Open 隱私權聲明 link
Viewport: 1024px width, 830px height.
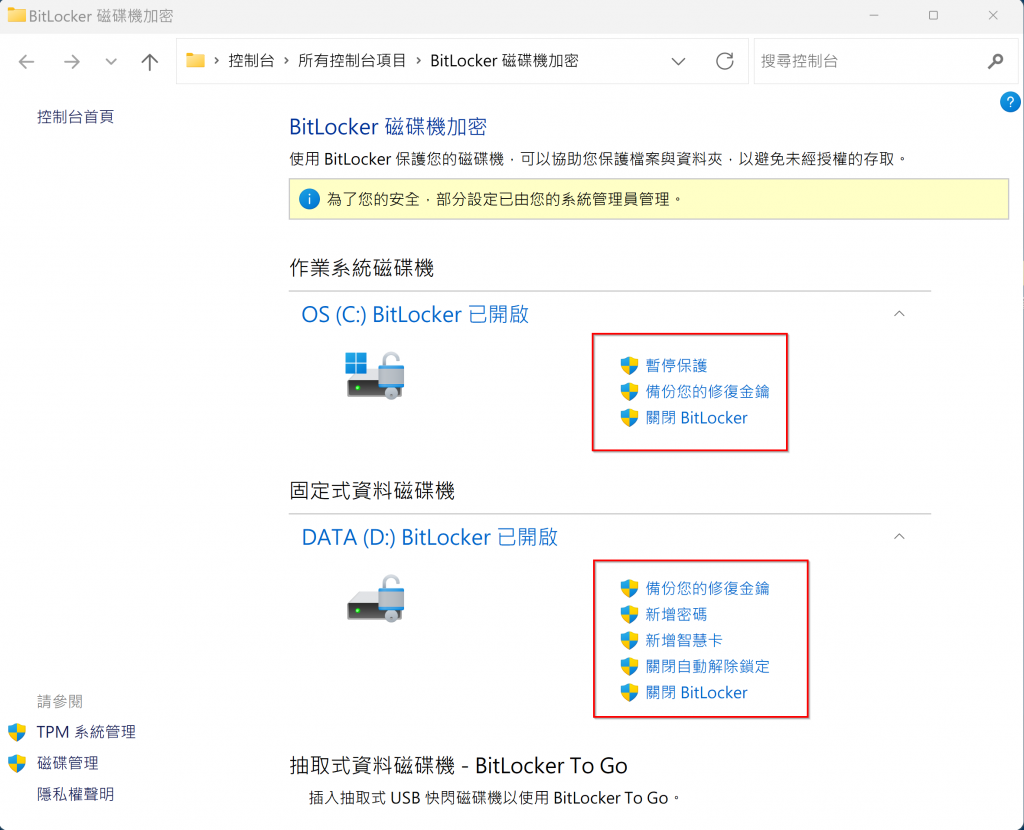coord(76,795)
